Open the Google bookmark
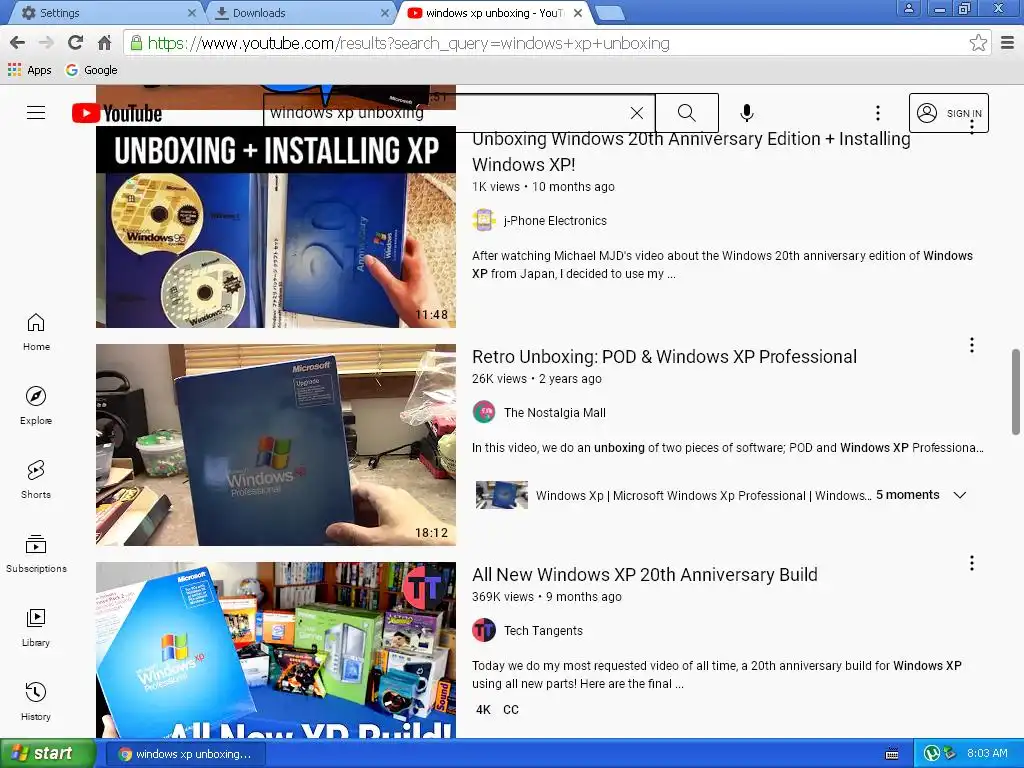 (x=91, y=70)
